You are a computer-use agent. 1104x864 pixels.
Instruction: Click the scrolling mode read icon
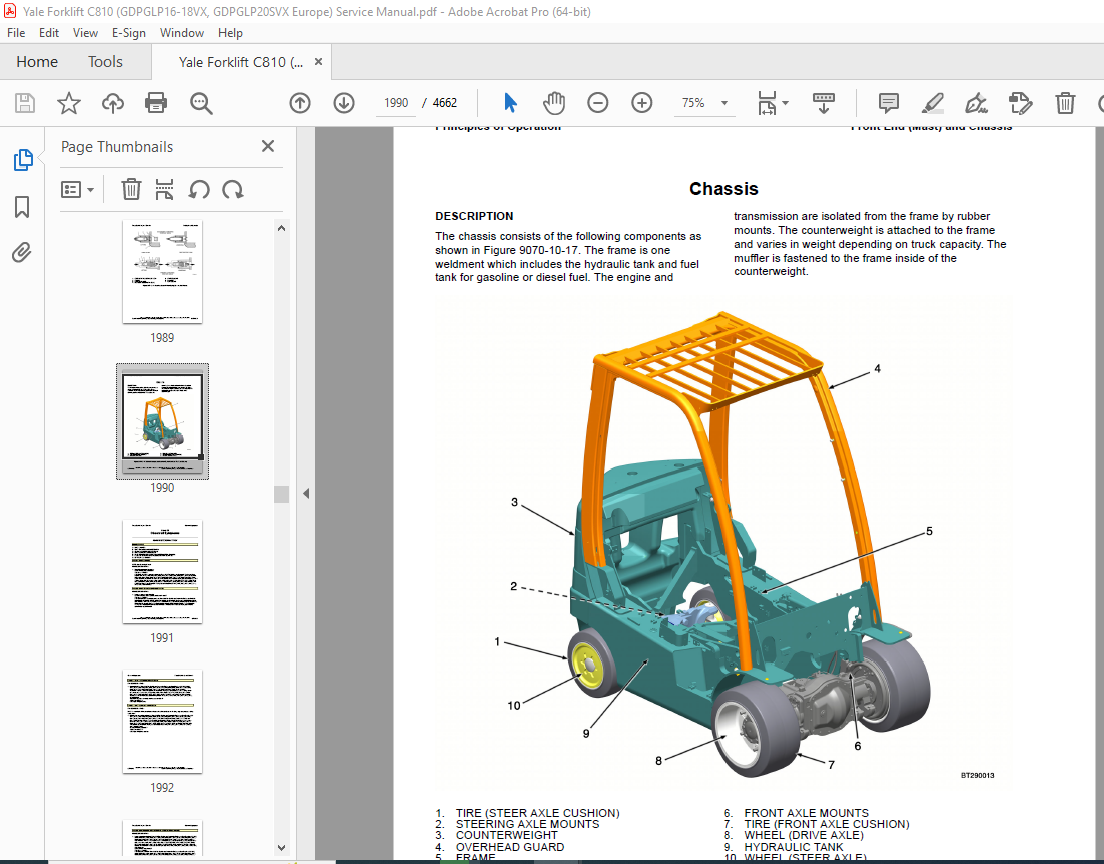(x=823, y=103)
